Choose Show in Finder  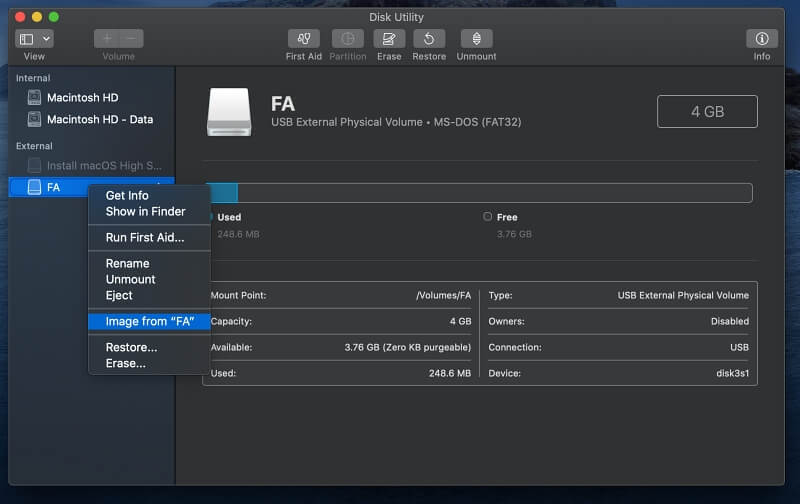point(149,211)
